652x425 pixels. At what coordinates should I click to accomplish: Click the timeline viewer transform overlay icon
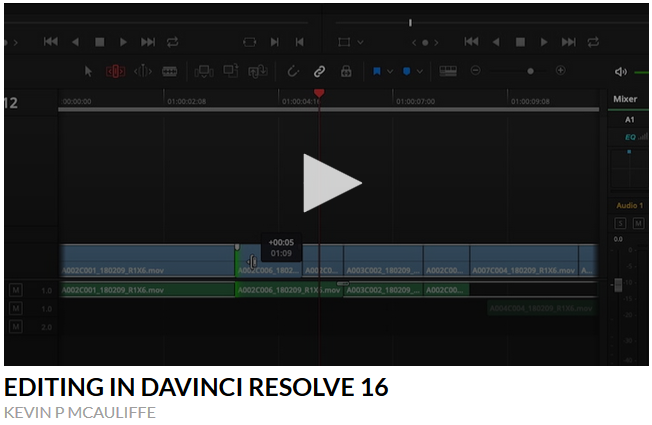(x=344, y=42)
